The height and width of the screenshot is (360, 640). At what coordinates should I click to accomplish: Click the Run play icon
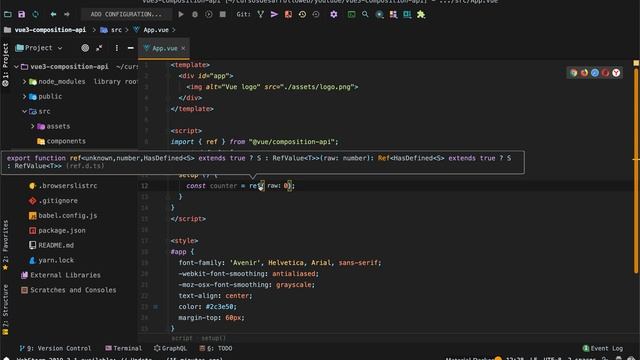[181, 14]
